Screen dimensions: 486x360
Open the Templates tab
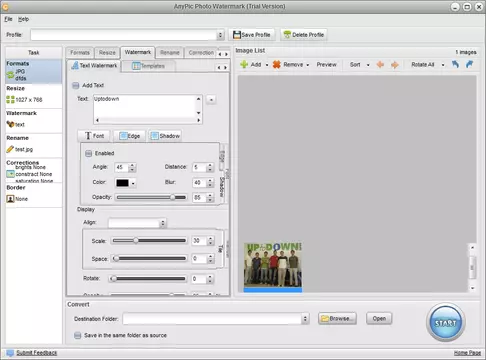tap(149, 66)
